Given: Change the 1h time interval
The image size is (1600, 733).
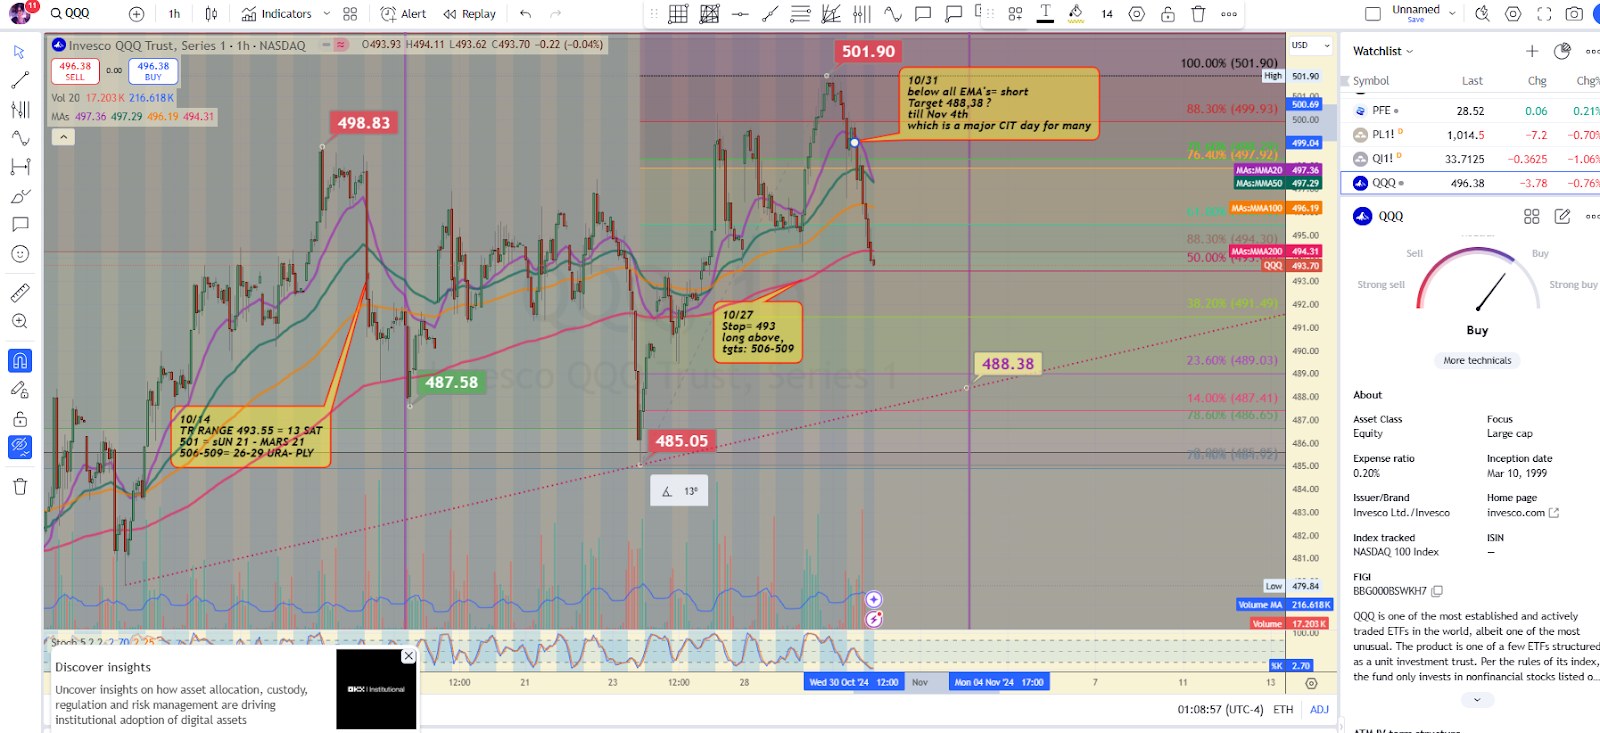Looking at the screenshot, I should coord(174,14).
